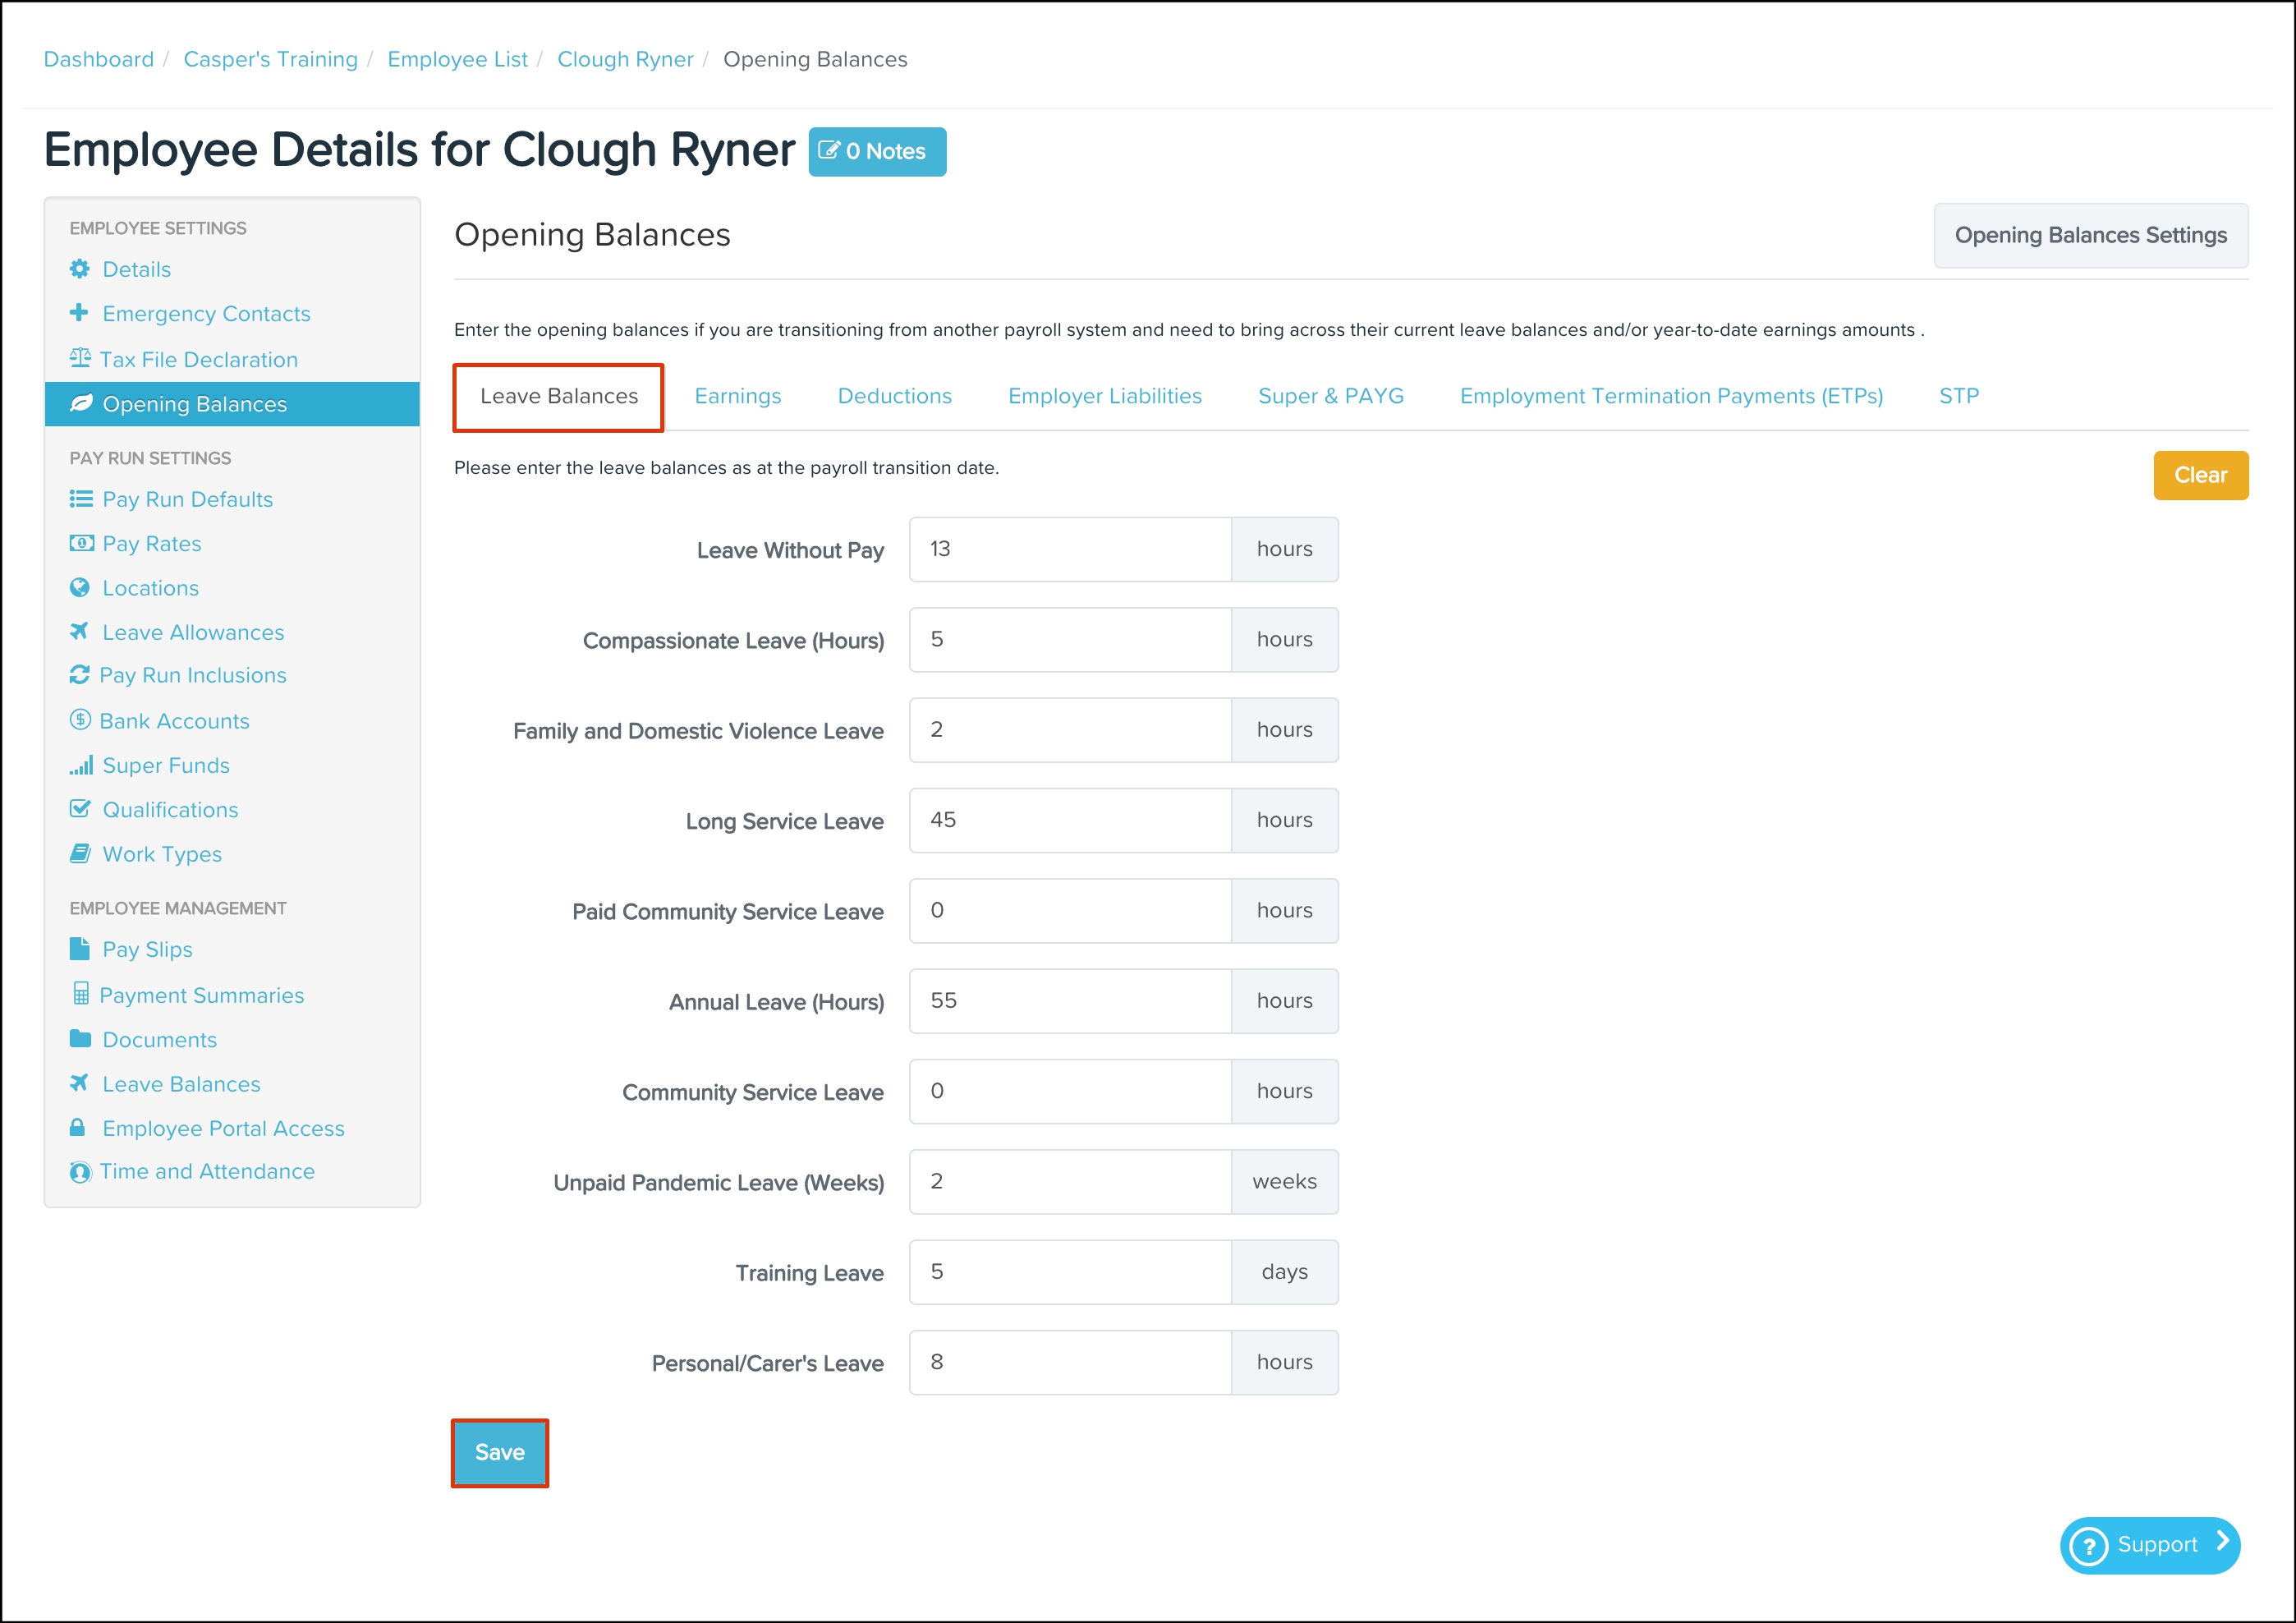Click the gear icon beside Details
2296x1623 pixels.
[80, 269]
